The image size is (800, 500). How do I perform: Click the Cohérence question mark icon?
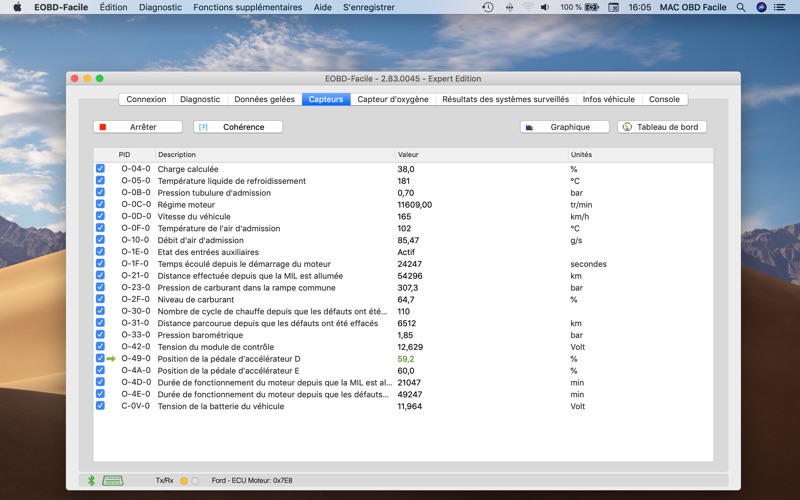click(x=203, y=127)
